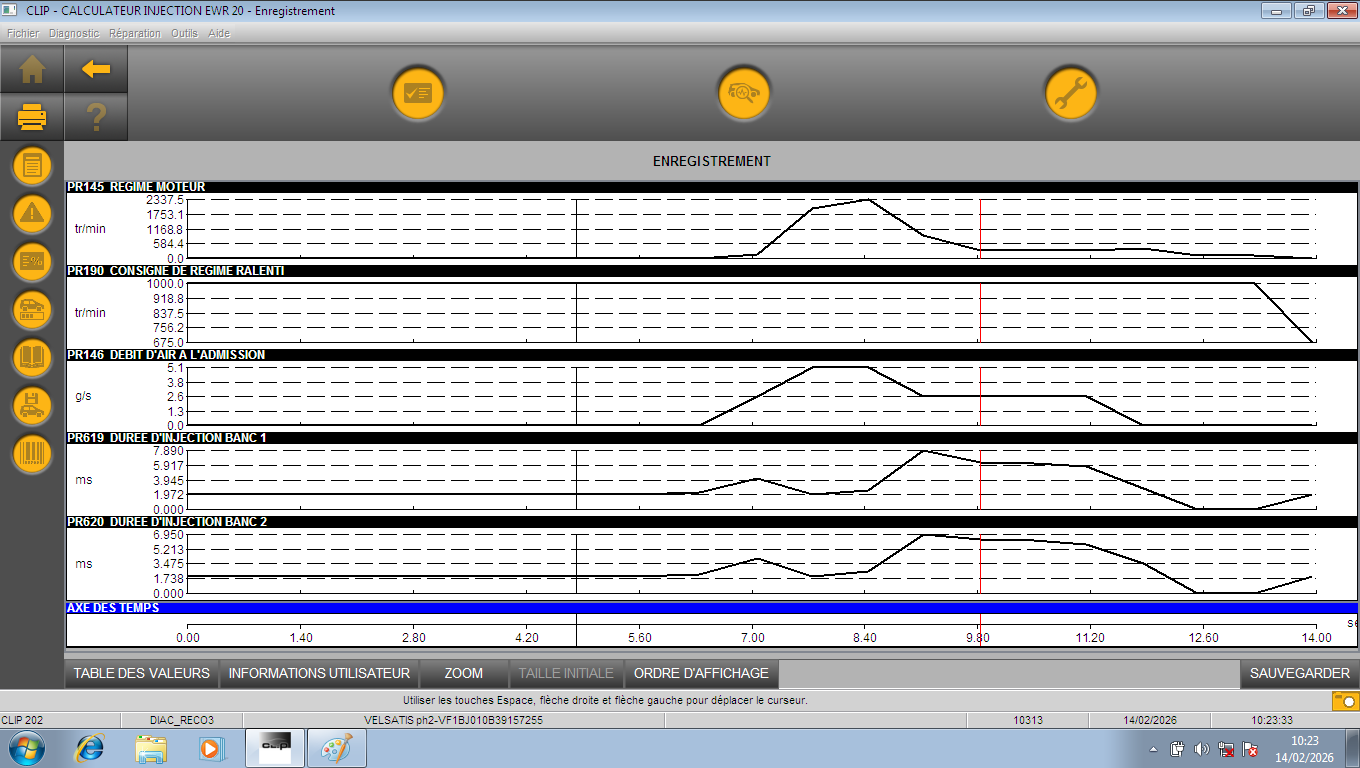Open Internet Explorer from the taskbar
Image resolution: width=1360 pixels, height=768 pixels.
coord(90,748)
